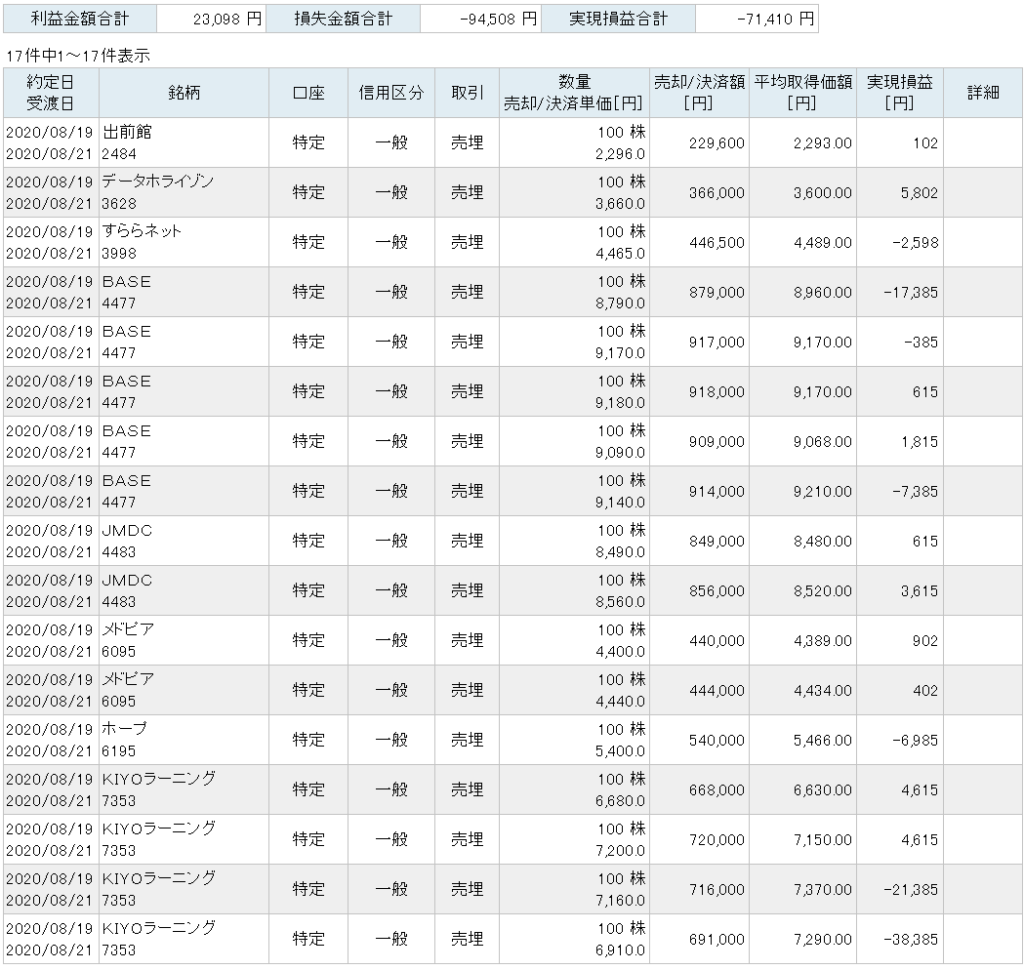This screenshot has width=1024, height=970.
Task: Click the 720,000 KIYOラーニング settlement amount
Action: click(716, 839)
